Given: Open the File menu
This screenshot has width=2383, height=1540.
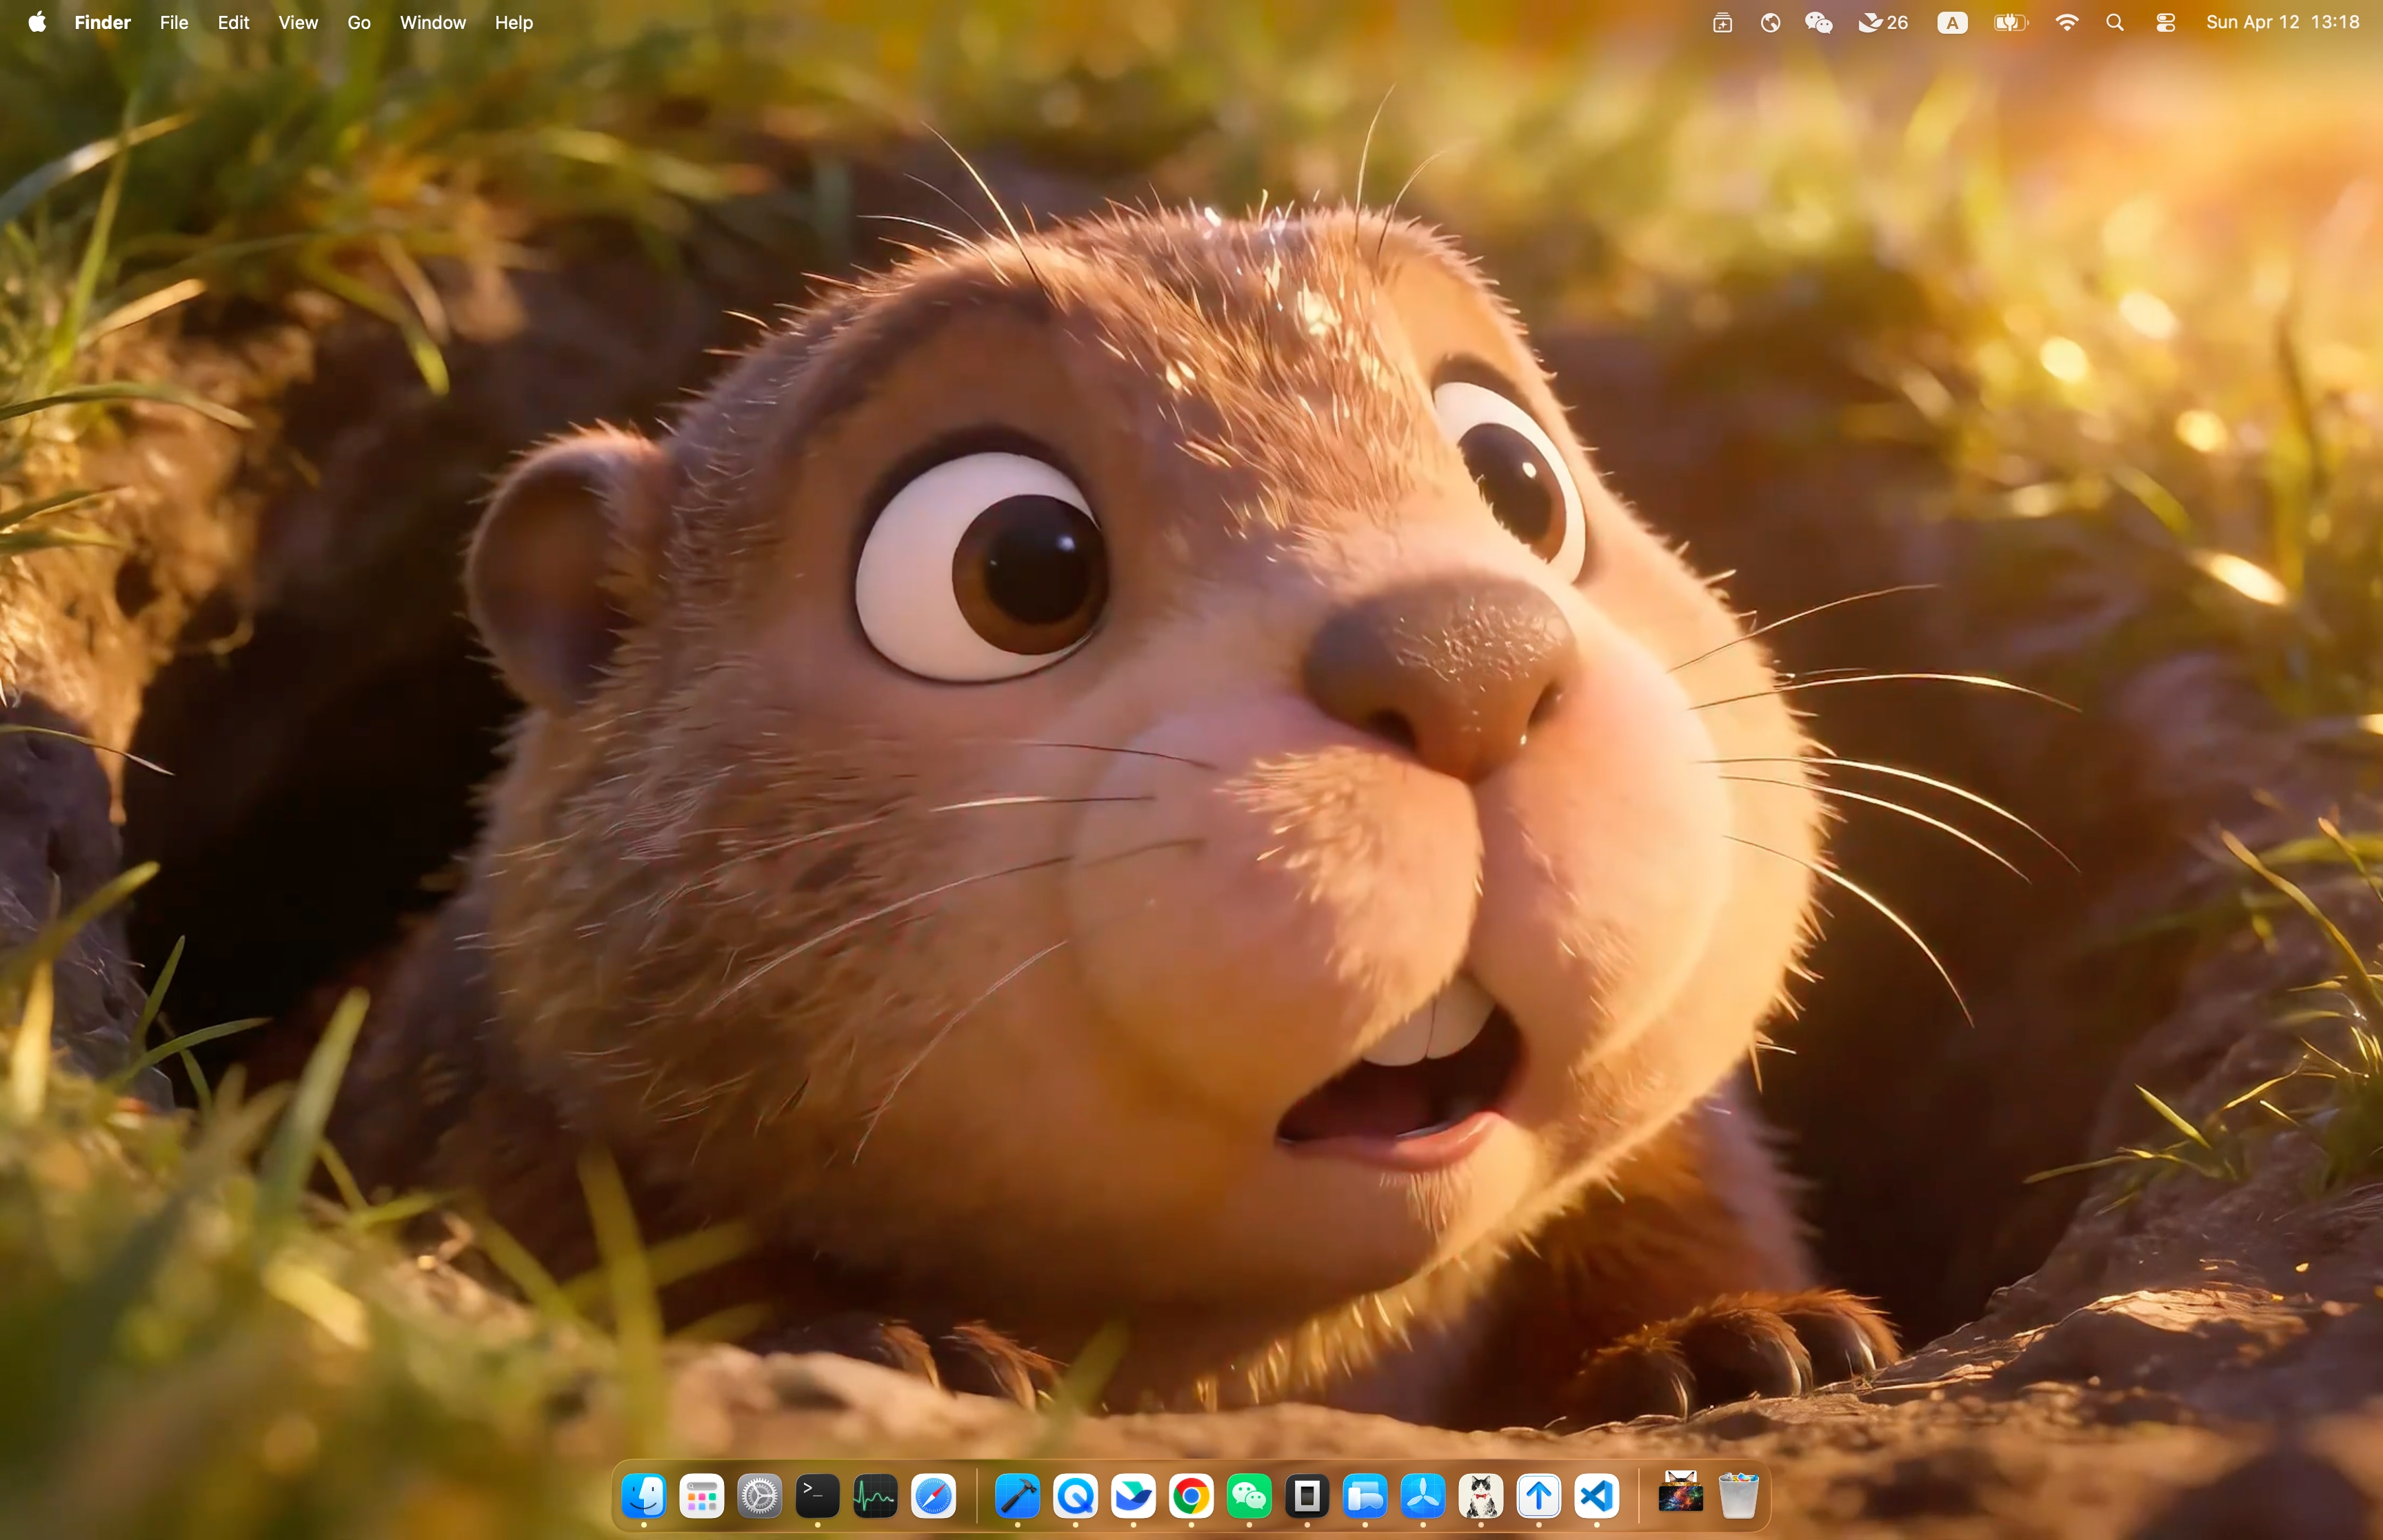Looking at the screenshot, I should 174,22.
